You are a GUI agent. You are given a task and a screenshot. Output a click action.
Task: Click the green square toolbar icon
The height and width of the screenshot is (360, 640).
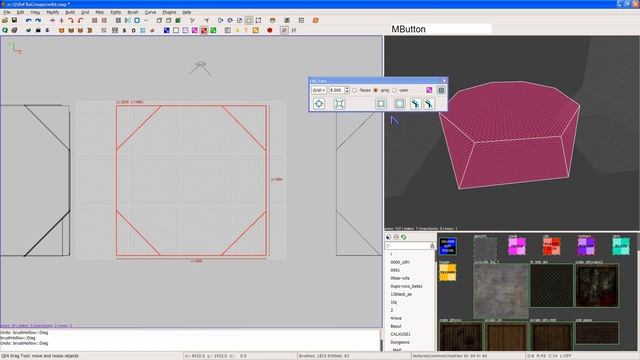point(213,30)
